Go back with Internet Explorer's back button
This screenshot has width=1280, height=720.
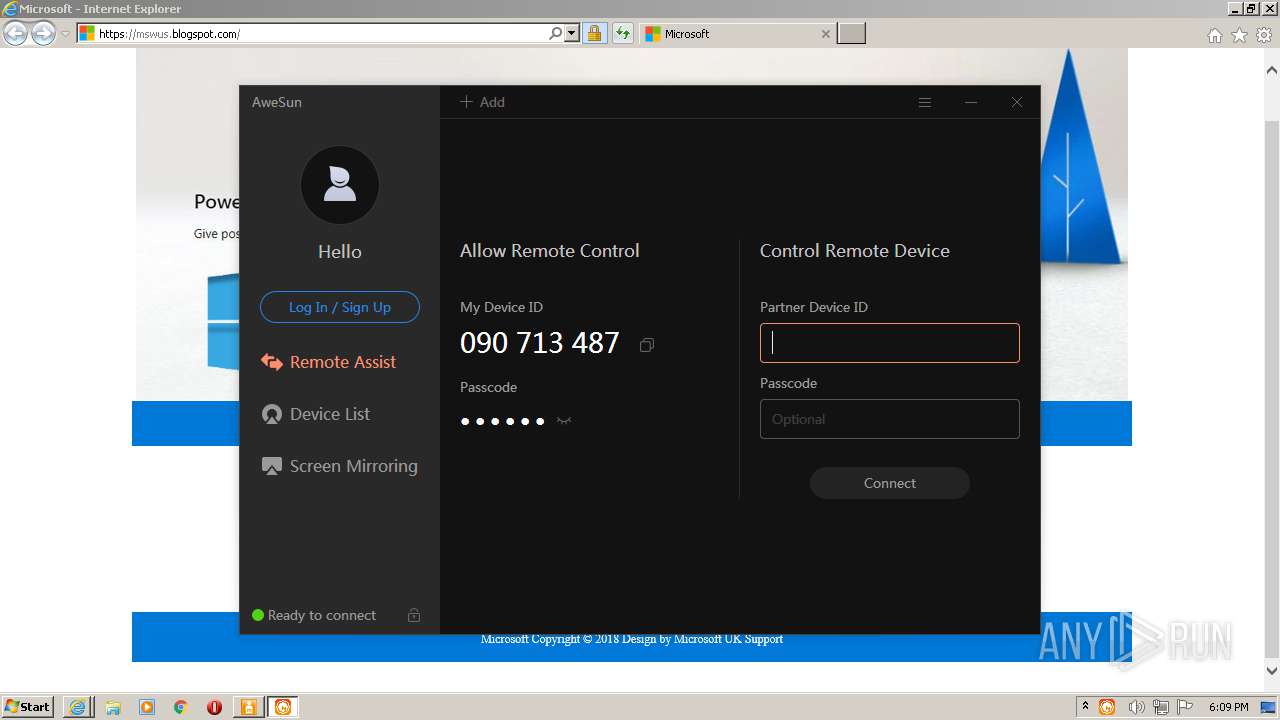click(x=15, y=34)
